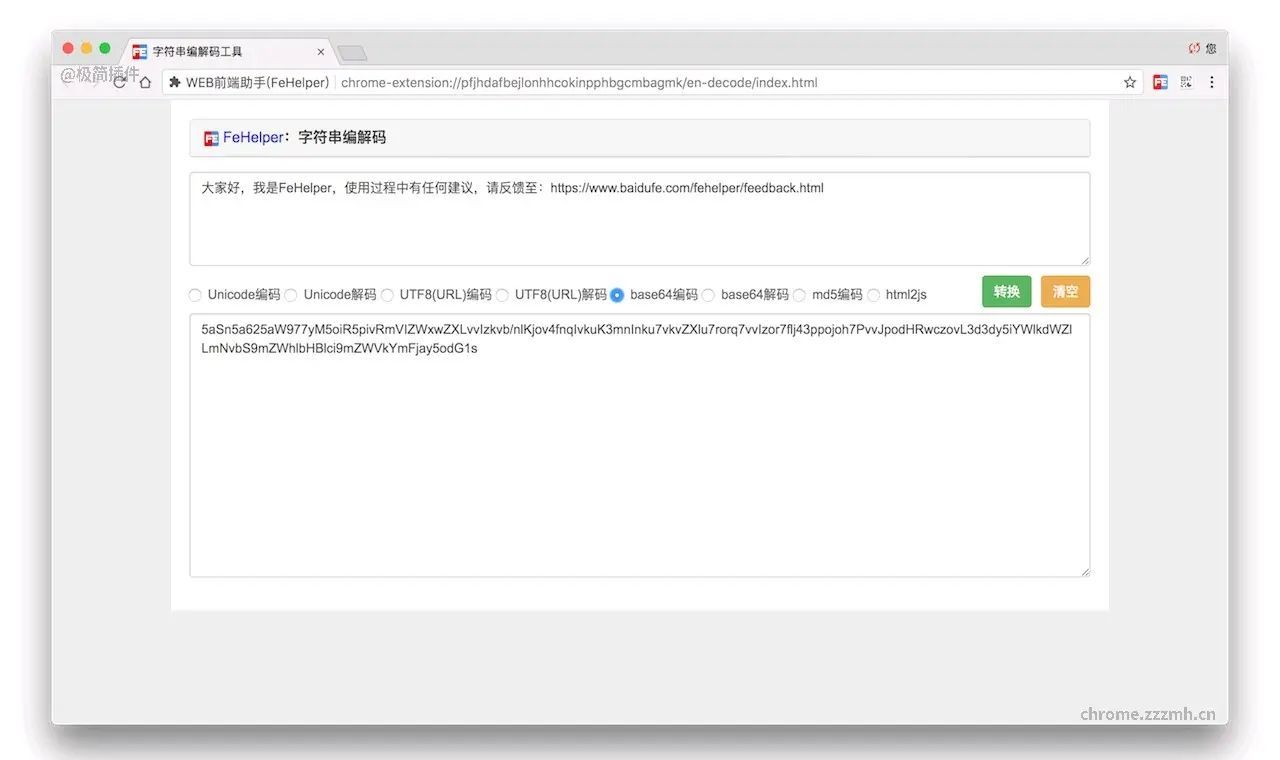Viewport: 1280px width, 760px height.
Task: Open the FeHelper extension toolbar icon
Action: 1160,82
